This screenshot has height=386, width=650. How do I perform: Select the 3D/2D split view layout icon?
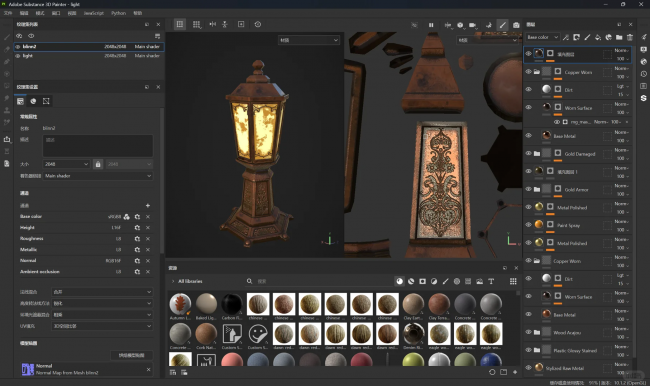179,24
